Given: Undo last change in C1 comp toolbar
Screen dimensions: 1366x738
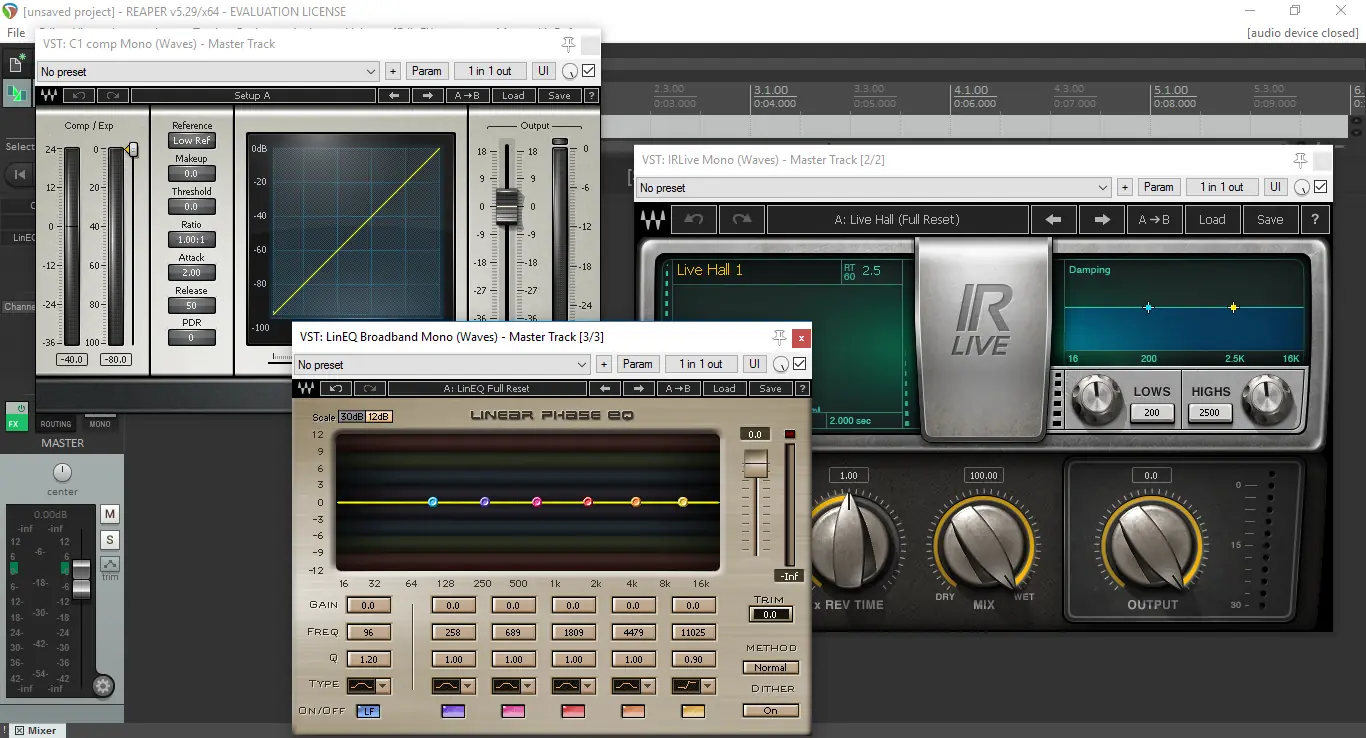Looking at the screenshot, I should point(80,96).
